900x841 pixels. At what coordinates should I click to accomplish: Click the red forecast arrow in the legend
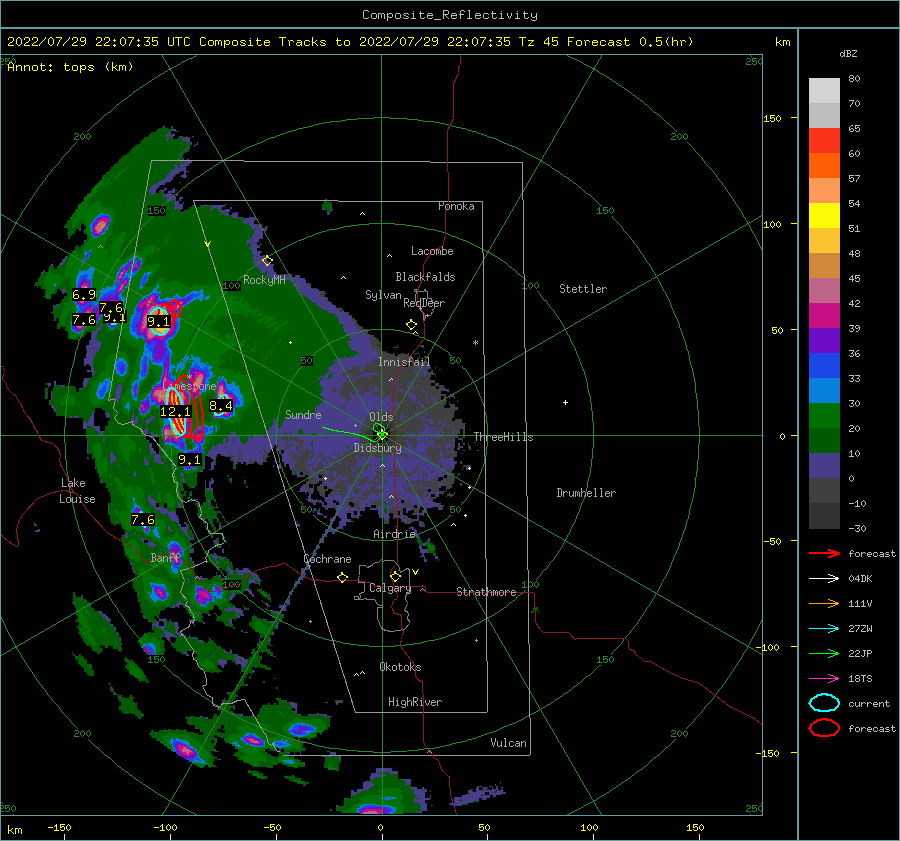[x=824, y=553]
